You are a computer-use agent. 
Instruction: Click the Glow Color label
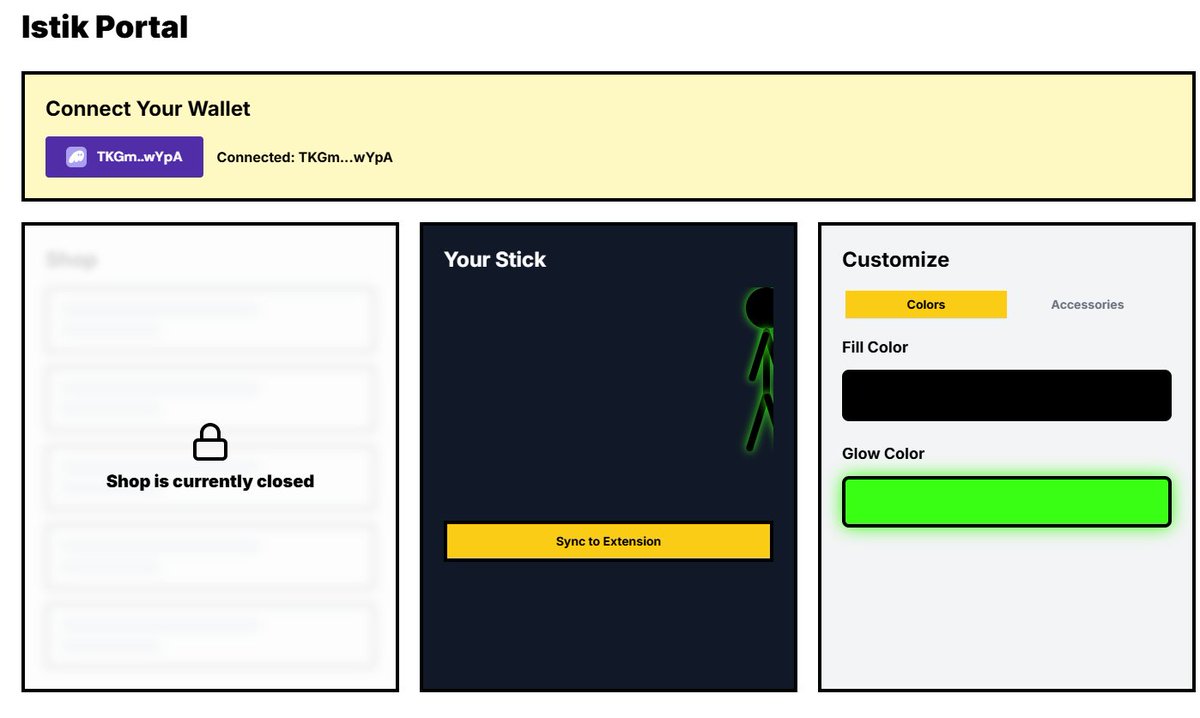click(883, 453)
